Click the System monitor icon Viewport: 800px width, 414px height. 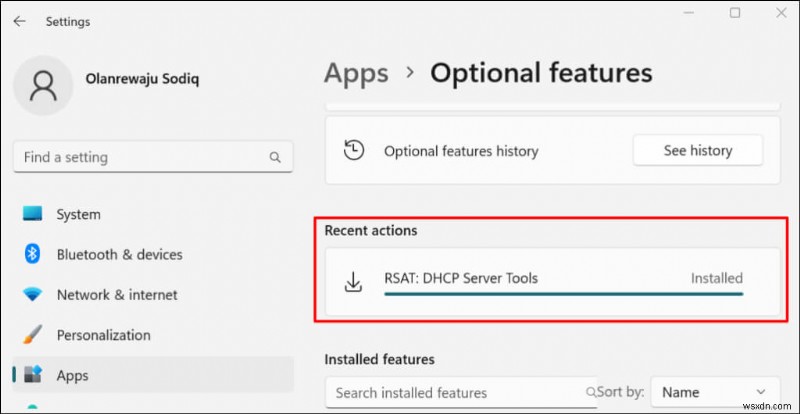[32, 214]
